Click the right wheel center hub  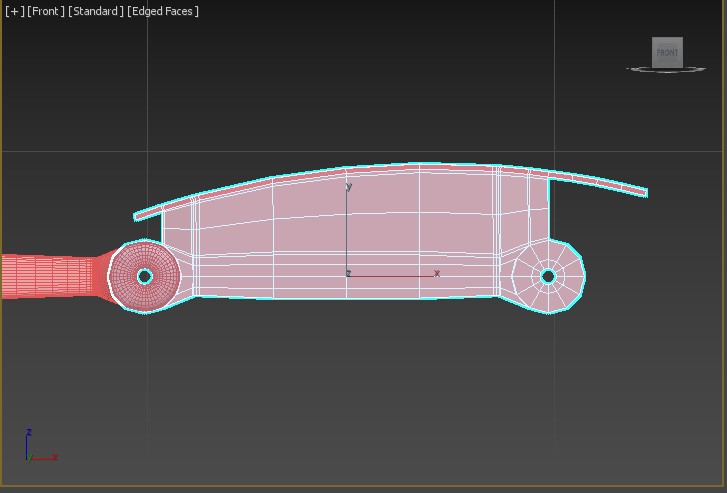click(x=548, y=276)
